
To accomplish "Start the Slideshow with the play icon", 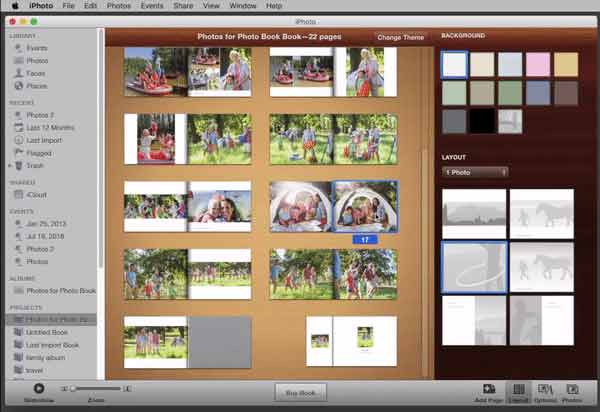I will pos(39,388).
